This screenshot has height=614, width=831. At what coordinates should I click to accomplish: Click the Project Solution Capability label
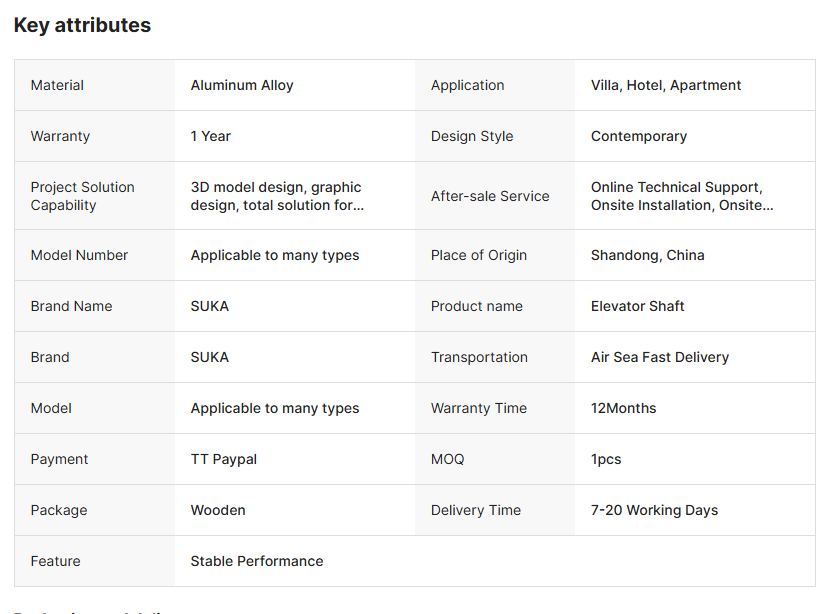[83, 196]
